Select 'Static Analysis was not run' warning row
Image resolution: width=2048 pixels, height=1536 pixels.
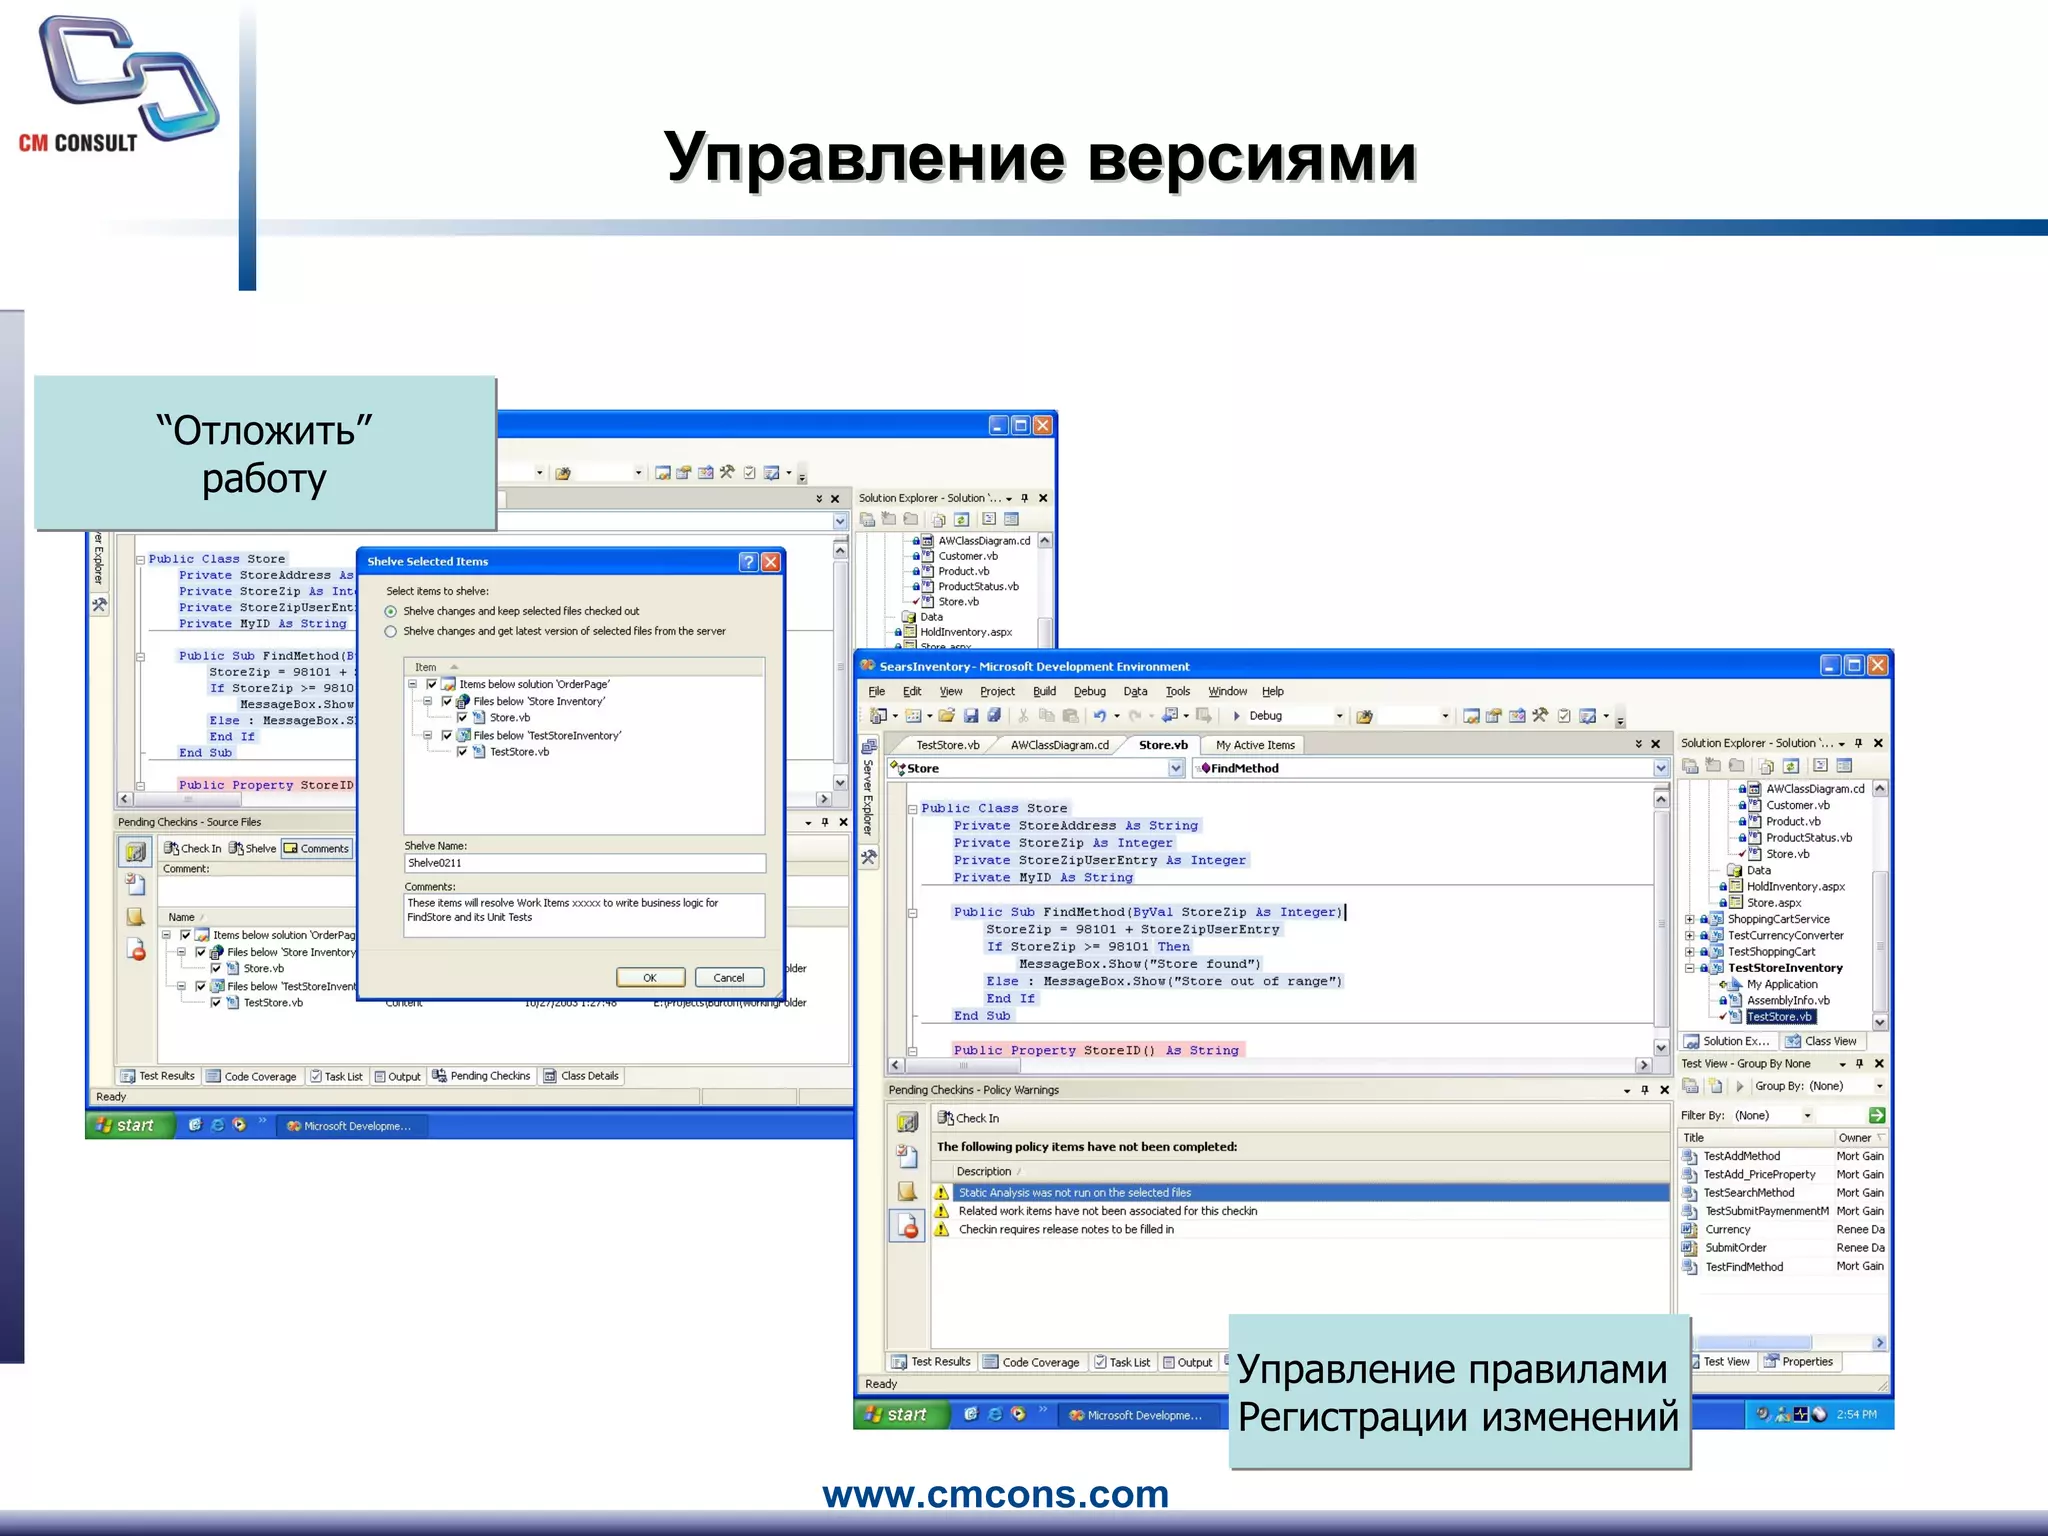coord(1300,1193)
